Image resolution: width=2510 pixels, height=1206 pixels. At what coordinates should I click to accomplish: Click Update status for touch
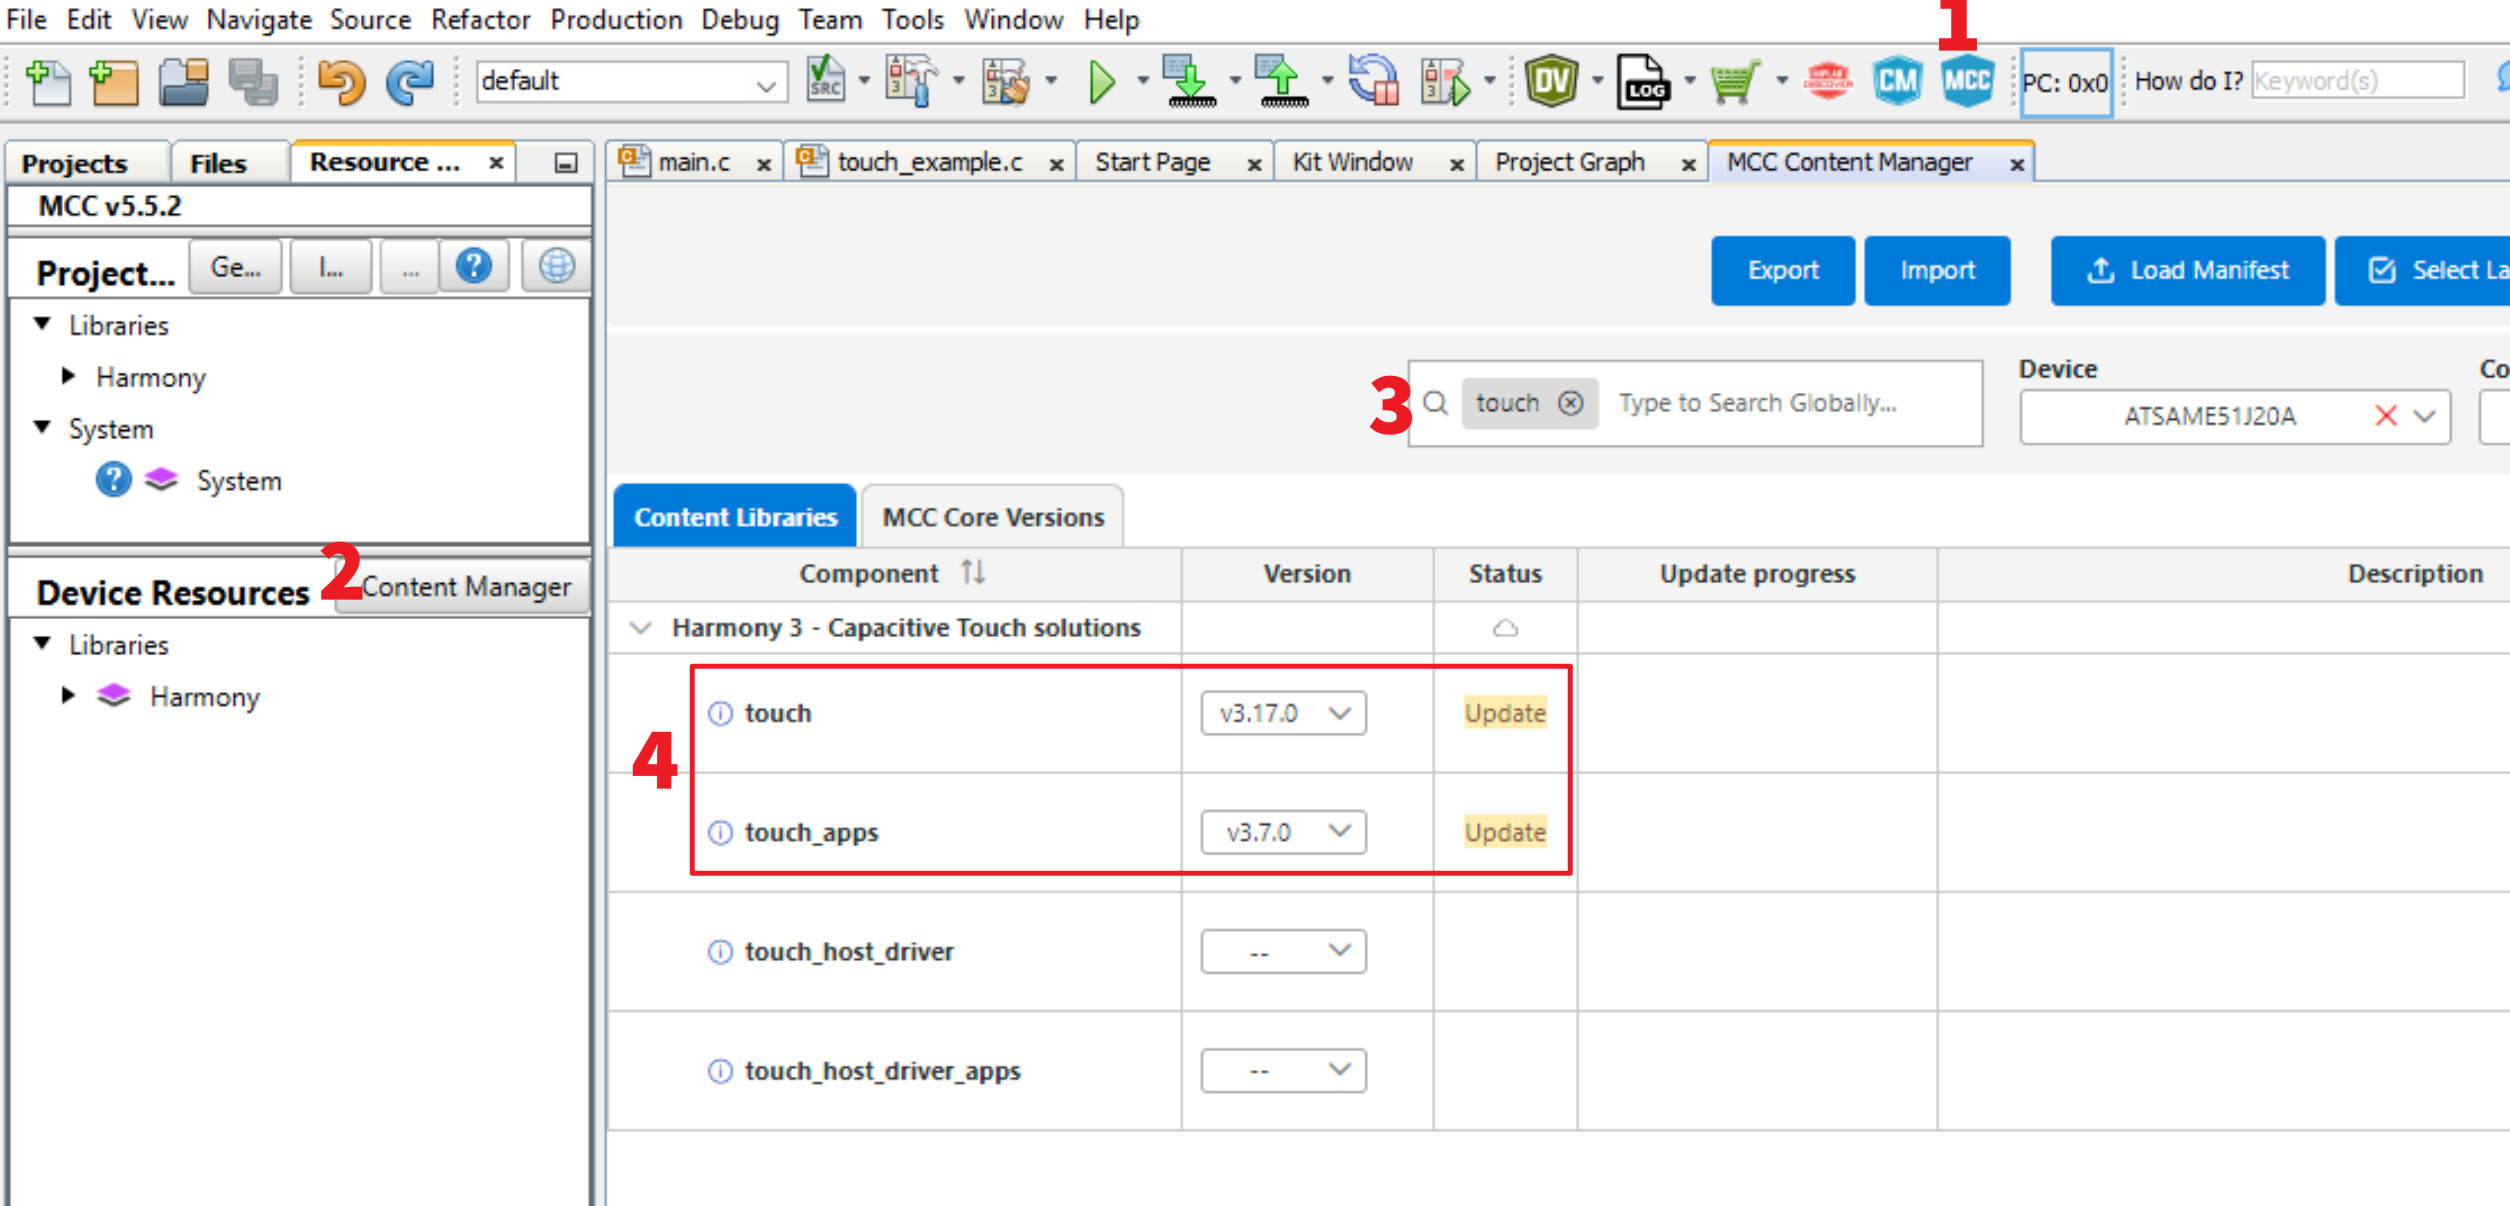click(x=1505, y=713)
